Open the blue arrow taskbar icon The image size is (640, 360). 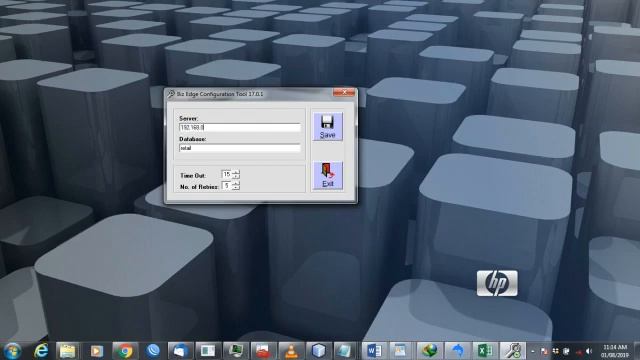[457, 351]
